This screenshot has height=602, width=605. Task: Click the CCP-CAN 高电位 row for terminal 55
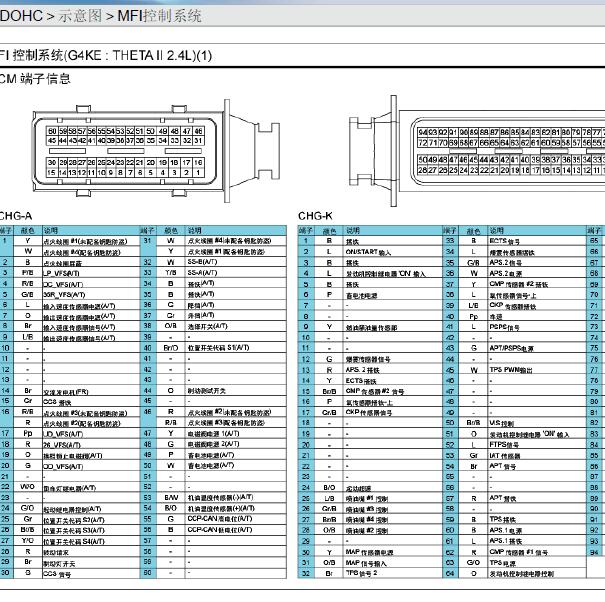pyautogui.click(x=213, y=519)
